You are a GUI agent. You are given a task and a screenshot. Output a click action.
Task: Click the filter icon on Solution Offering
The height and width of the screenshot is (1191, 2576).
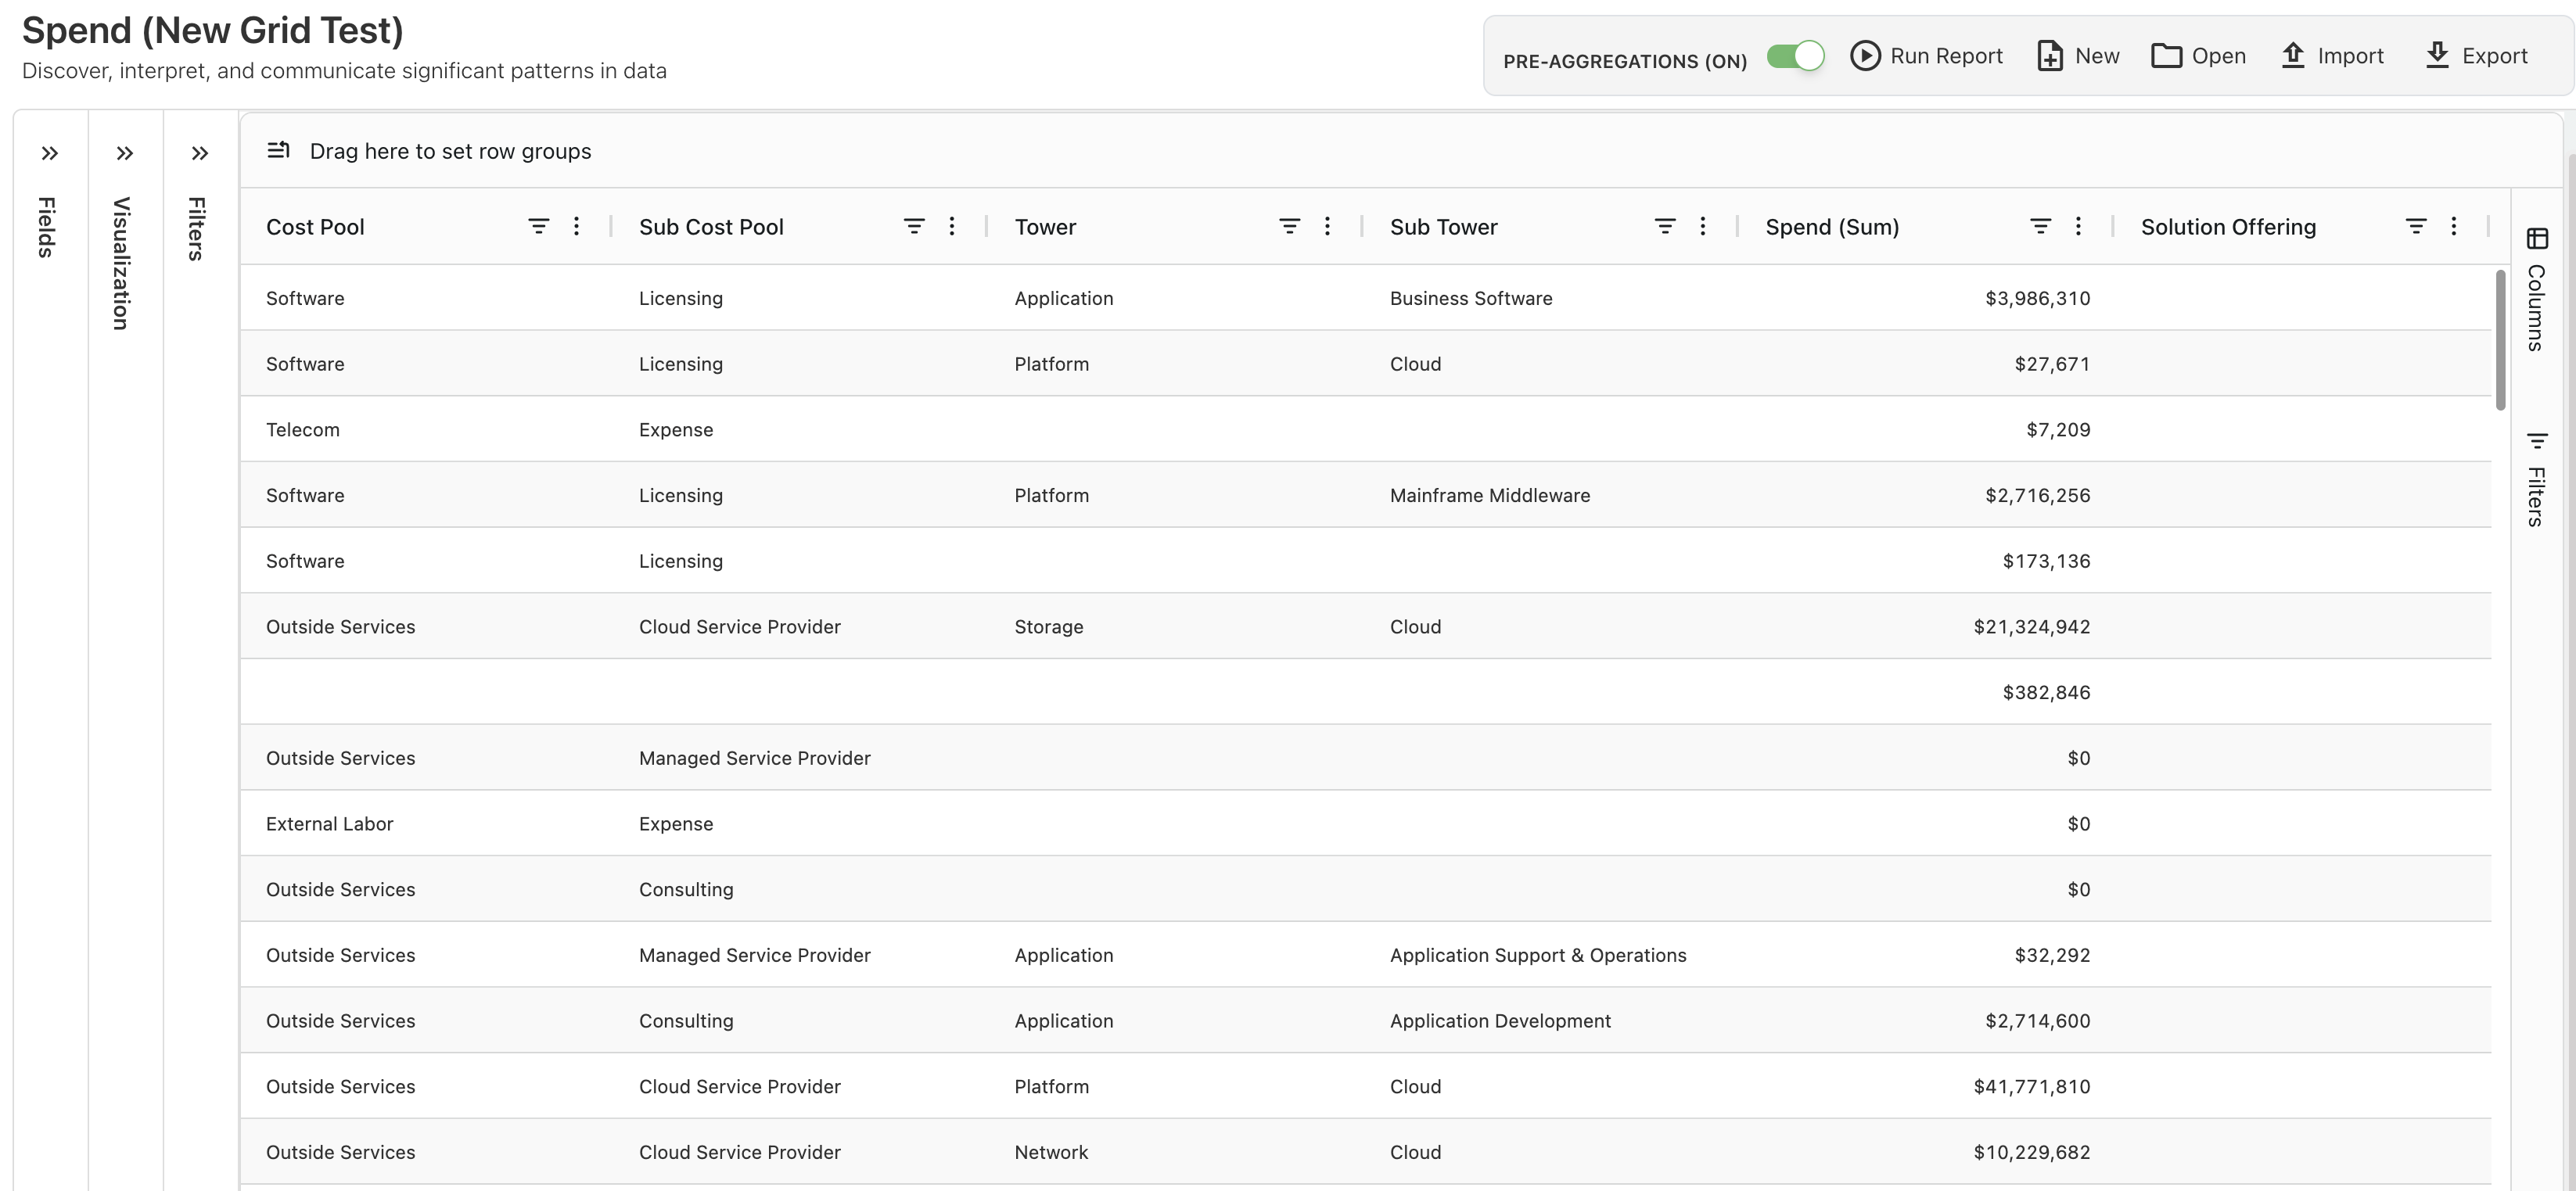coord(2416,226)
